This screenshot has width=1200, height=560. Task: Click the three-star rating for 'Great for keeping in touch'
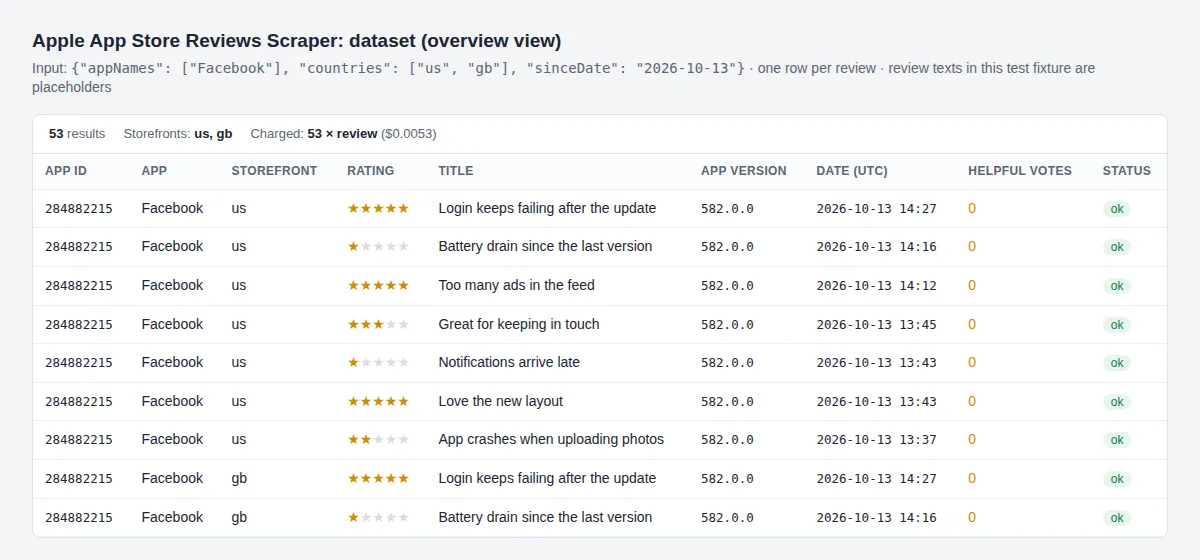(x=378, y=324)
